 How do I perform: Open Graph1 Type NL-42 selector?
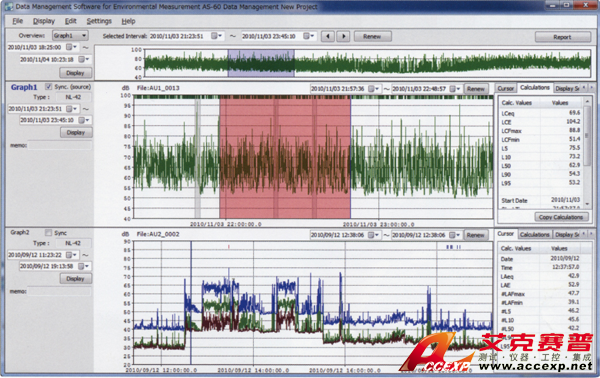coord(73,97)
